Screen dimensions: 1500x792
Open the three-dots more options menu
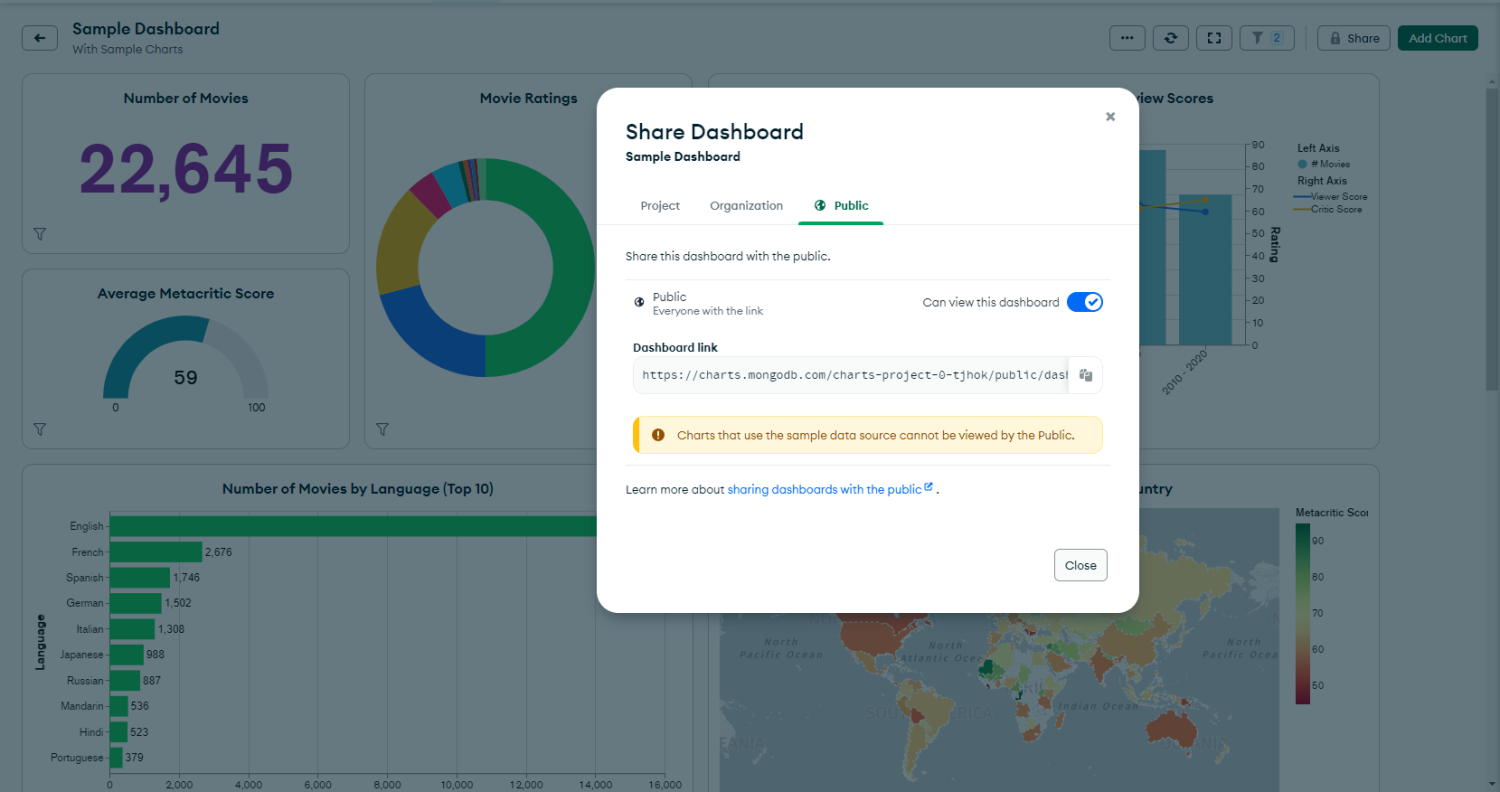1127,38
